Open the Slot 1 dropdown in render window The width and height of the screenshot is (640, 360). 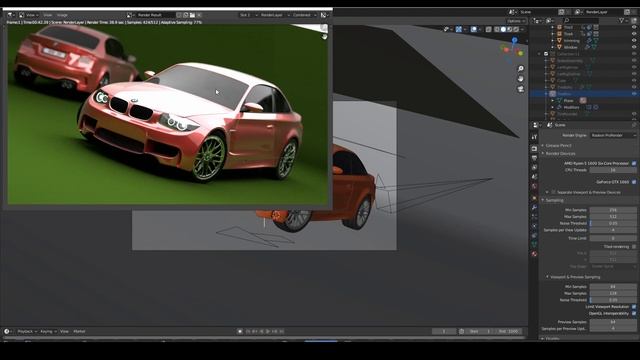point(249,15)
